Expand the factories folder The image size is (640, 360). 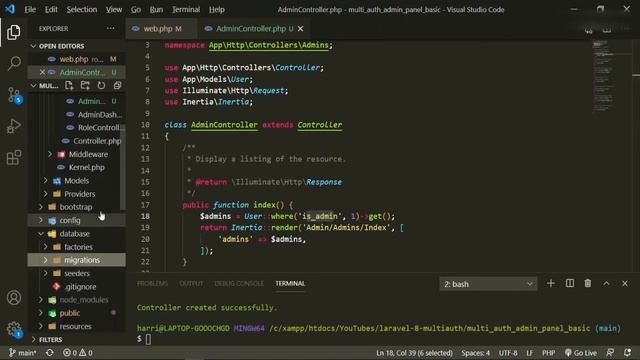point(45,247)
